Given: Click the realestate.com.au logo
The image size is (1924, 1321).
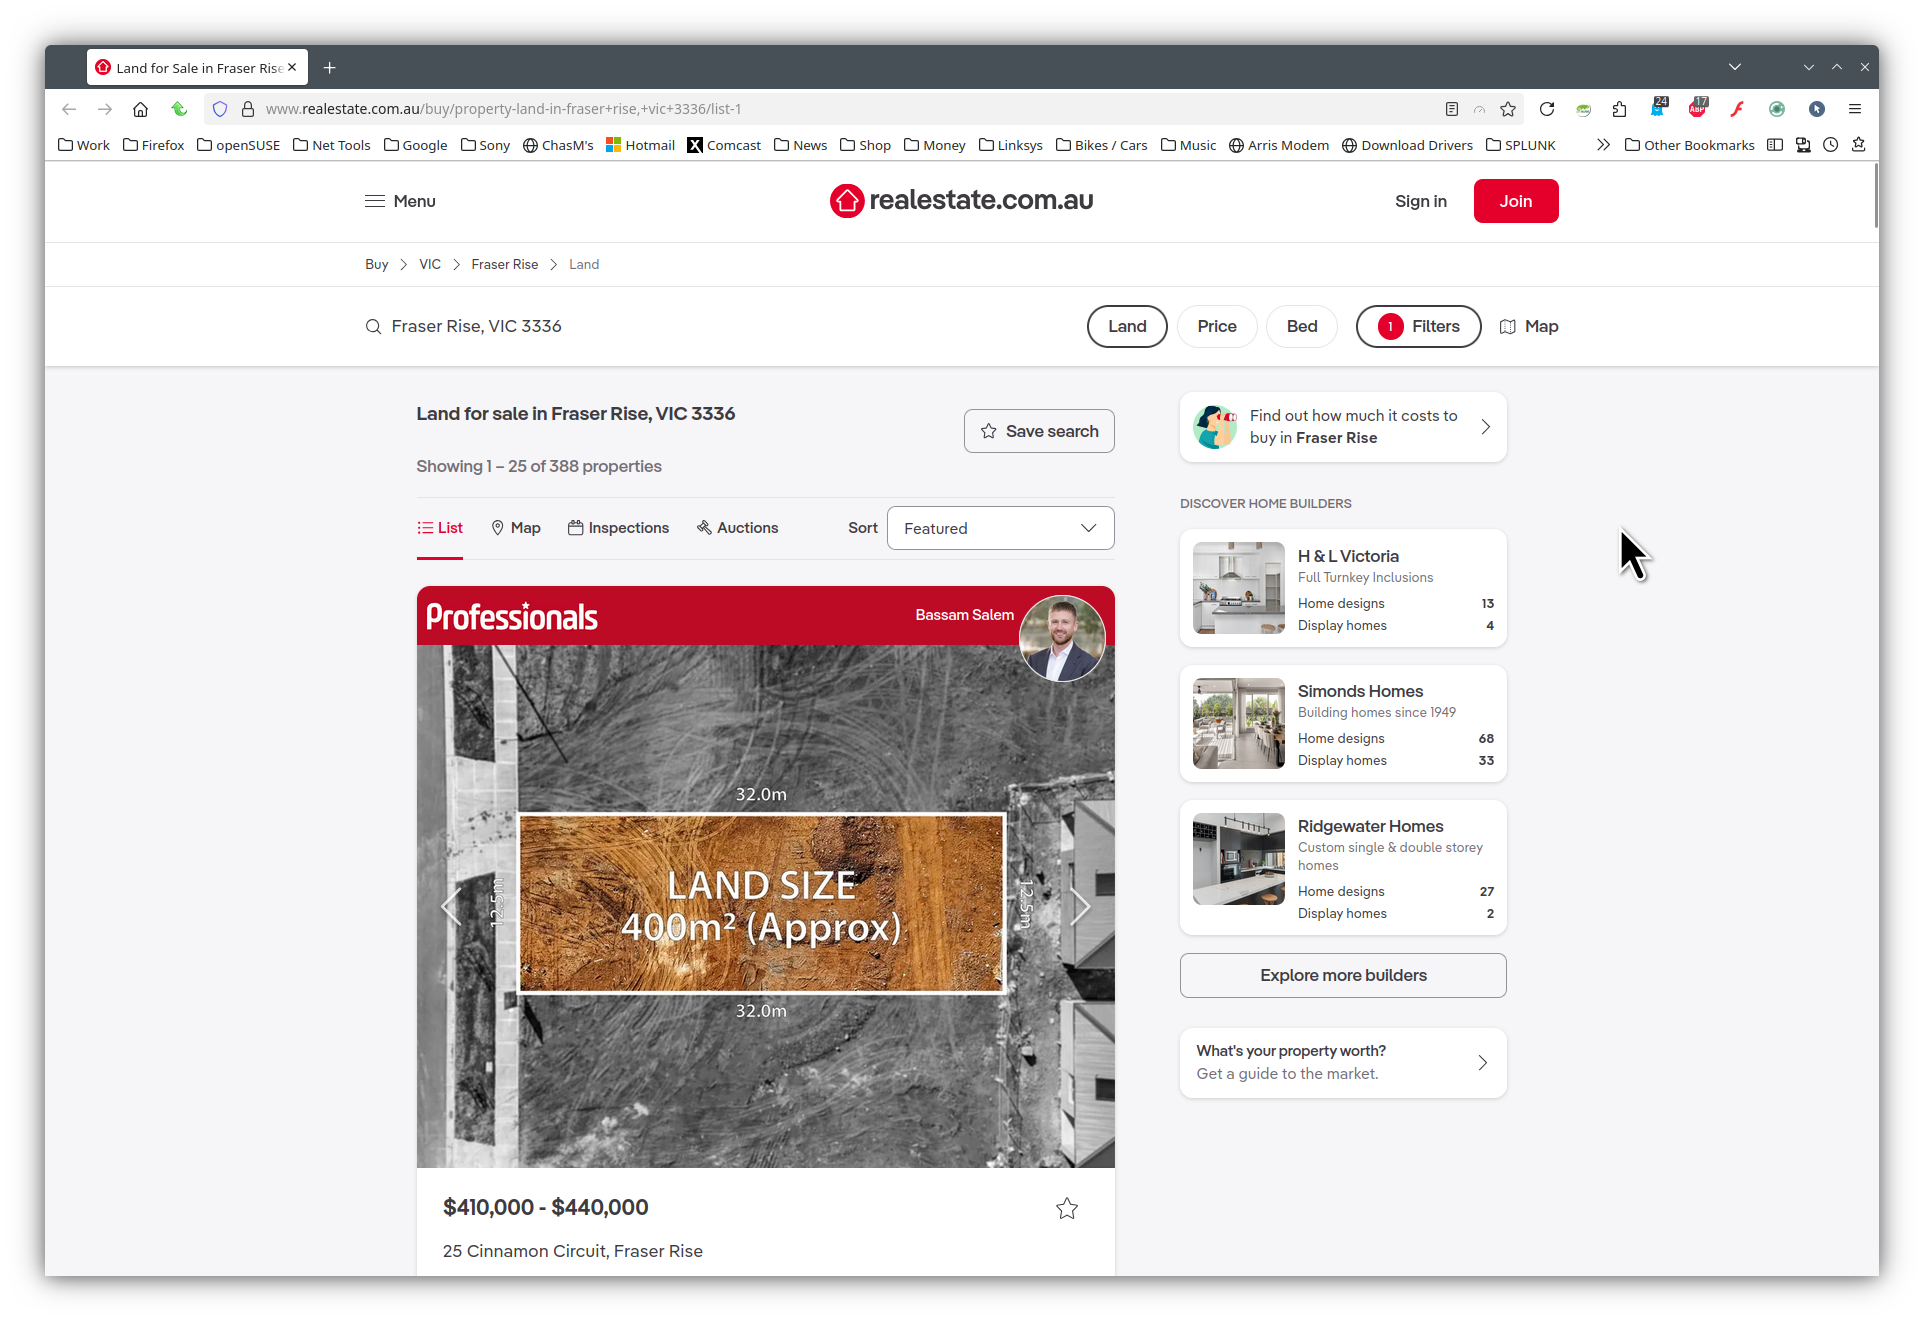Looking at the screenshot, I should tap(961, 201).
